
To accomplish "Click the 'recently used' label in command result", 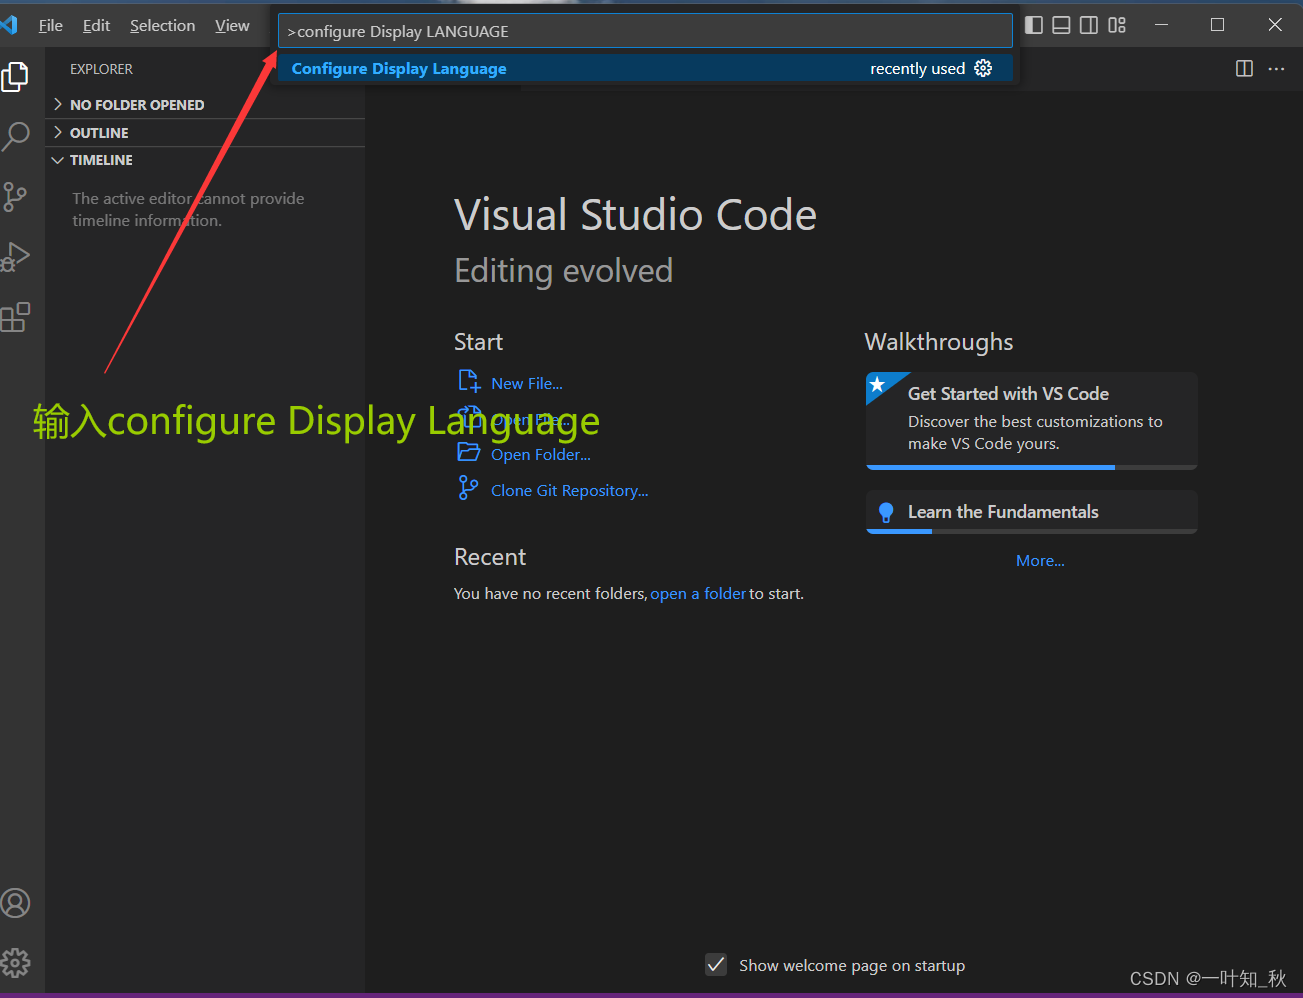I will click(917, 68).
